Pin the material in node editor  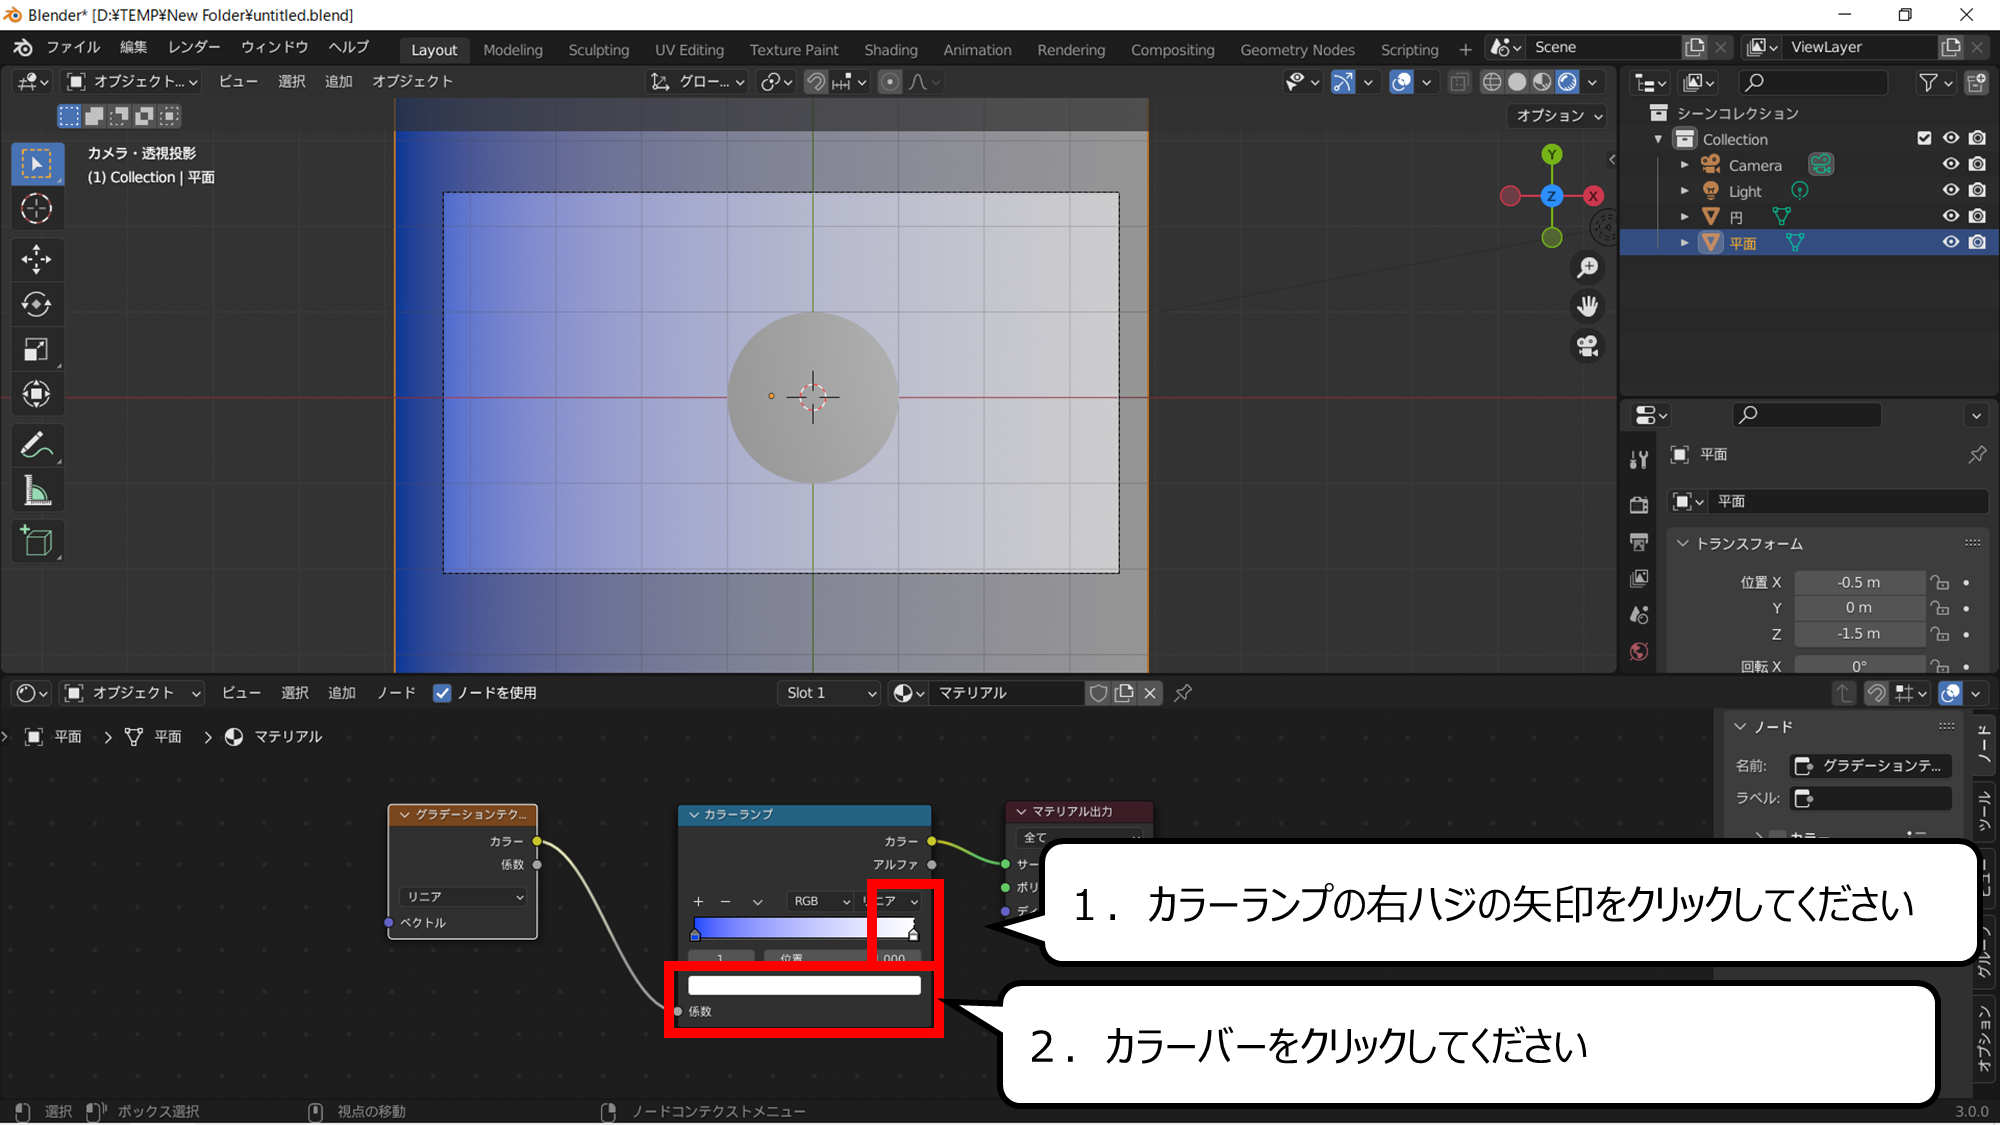pyautogui.click(x=1182, y=693)
